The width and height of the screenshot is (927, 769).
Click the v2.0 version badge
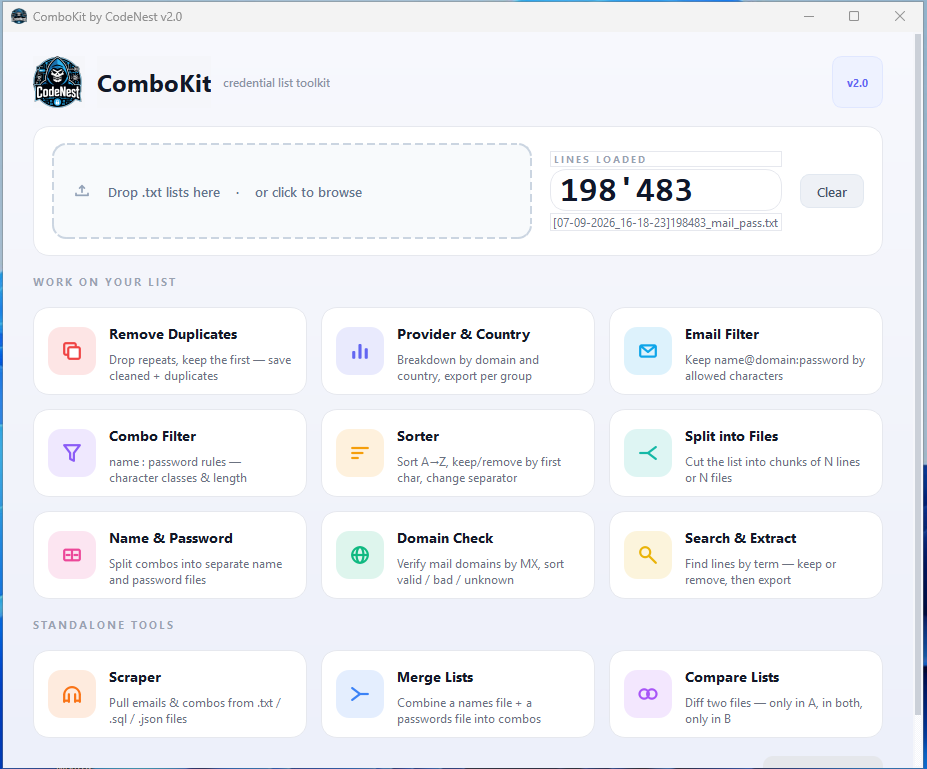pyautogui.click(x=857, y=83)
